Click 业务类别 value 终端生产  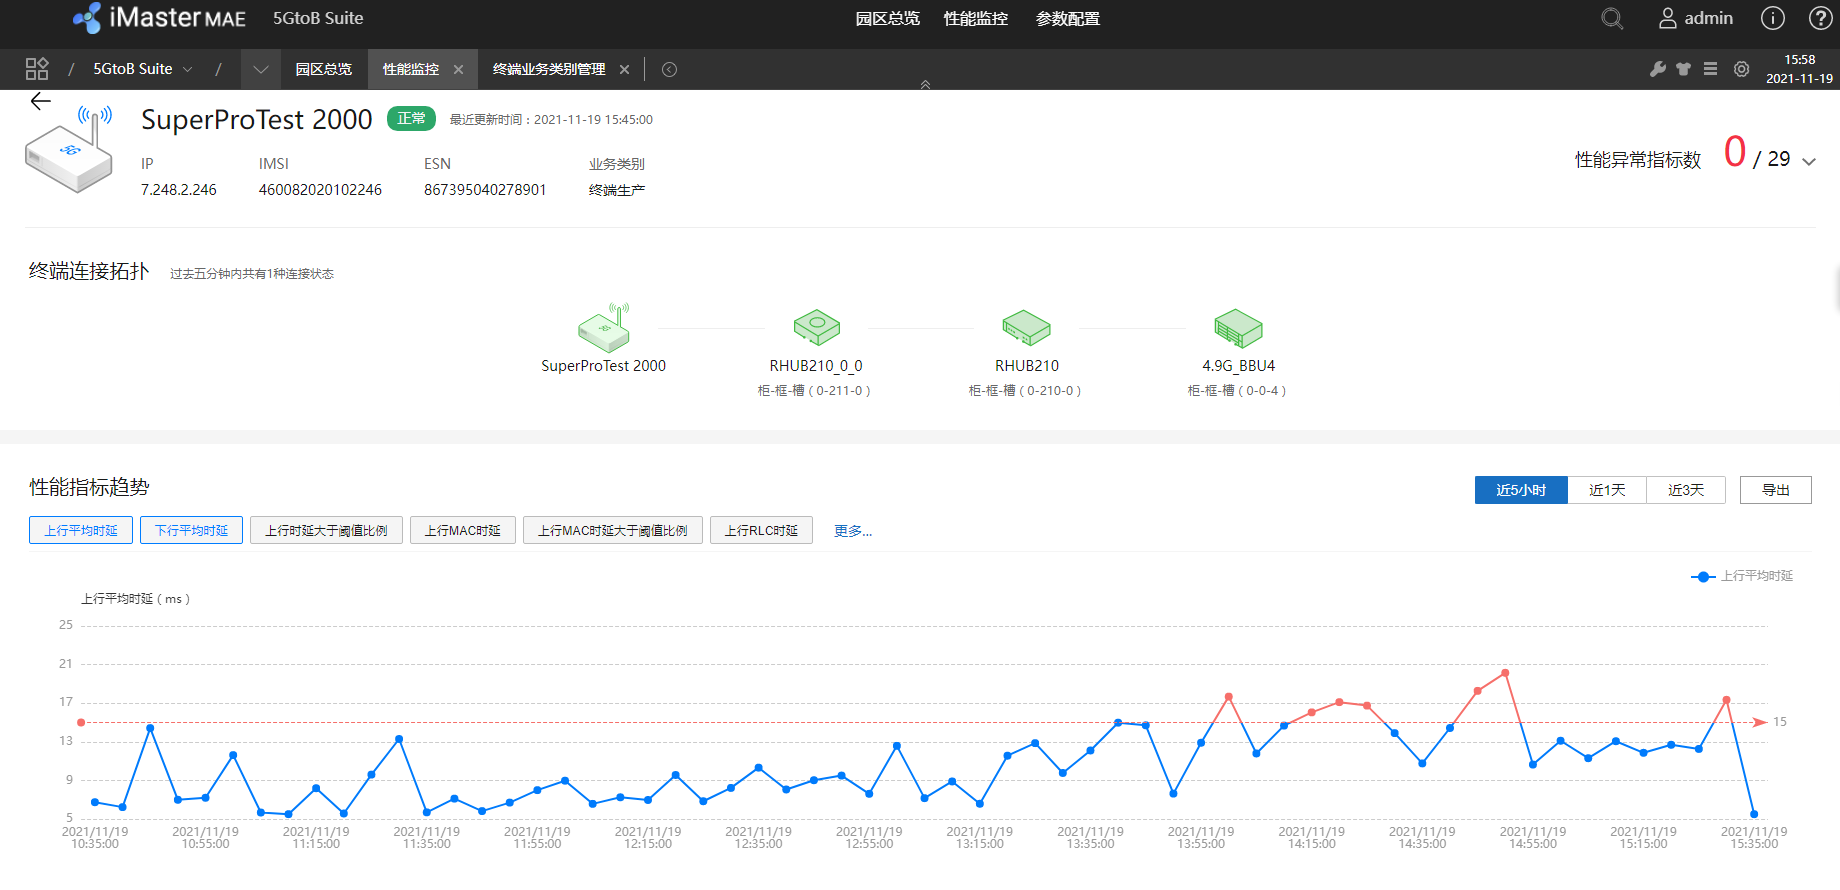click(x=617, y=190)
